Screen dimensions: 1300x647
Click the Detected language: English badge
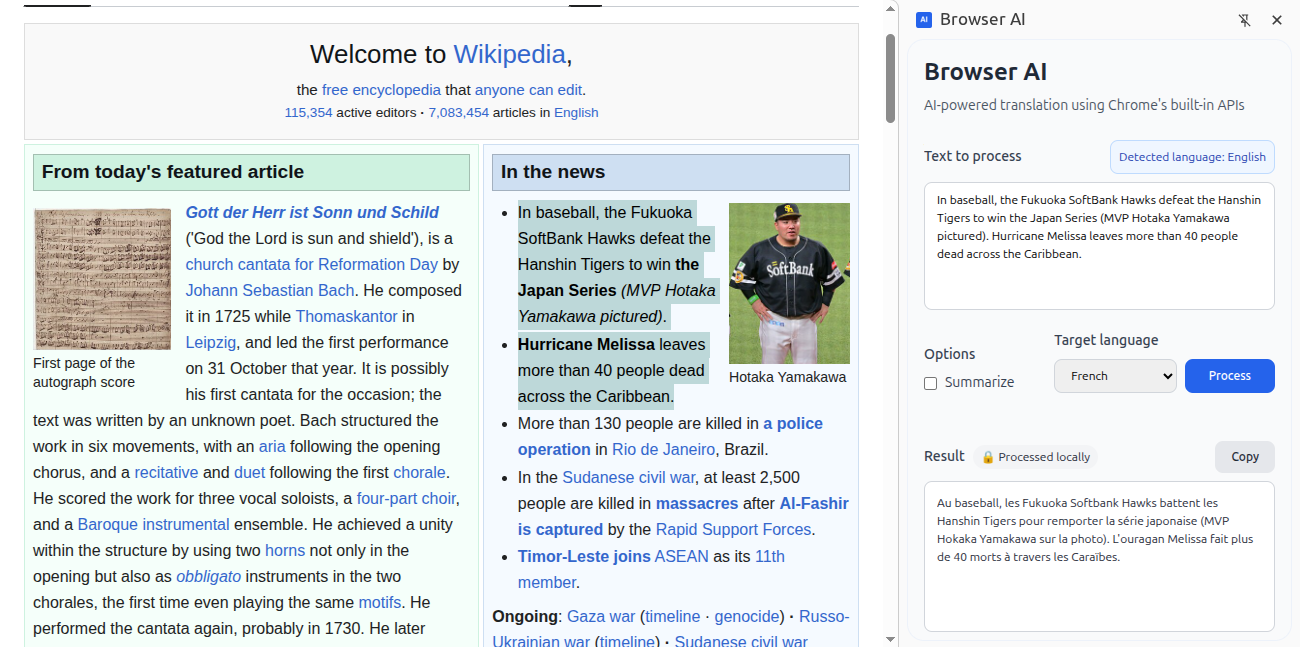(1192, 157)
